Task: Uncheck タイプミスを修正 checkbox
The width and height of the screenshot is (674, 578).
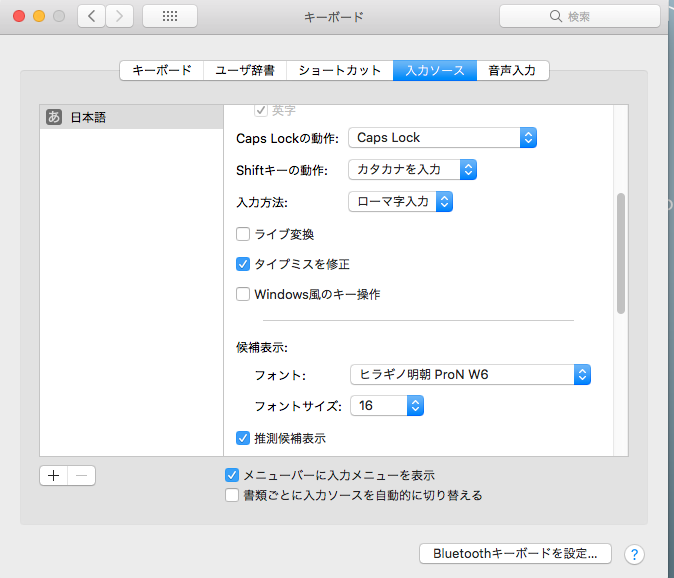Action: (x=242, y=264)
